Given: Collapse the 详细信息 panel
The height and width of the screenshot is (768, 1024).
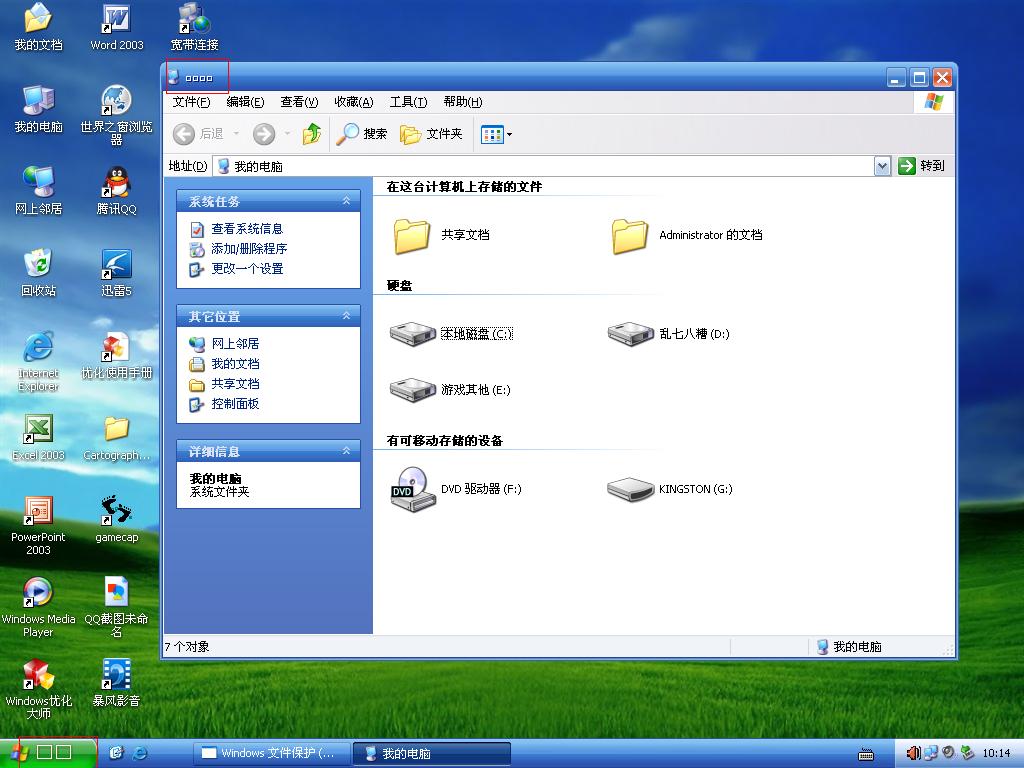Looking at the screenshot, I should point(347,451).
